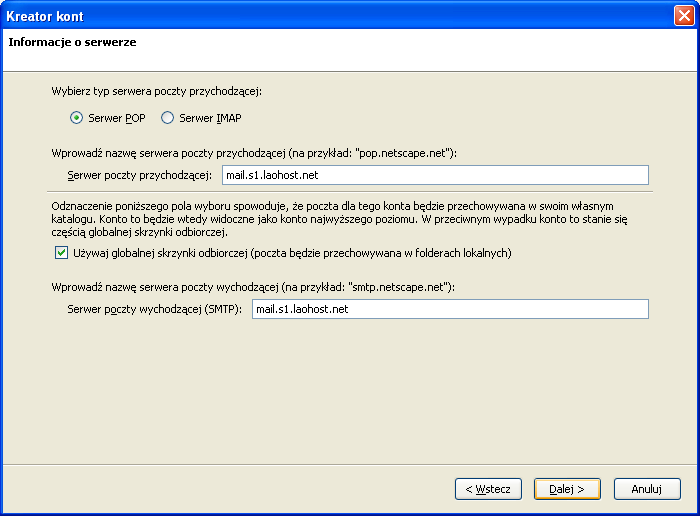Click the 'Informacje o serwerze' heading
This screenshot has height=516, width=700.
pos(72,42)
